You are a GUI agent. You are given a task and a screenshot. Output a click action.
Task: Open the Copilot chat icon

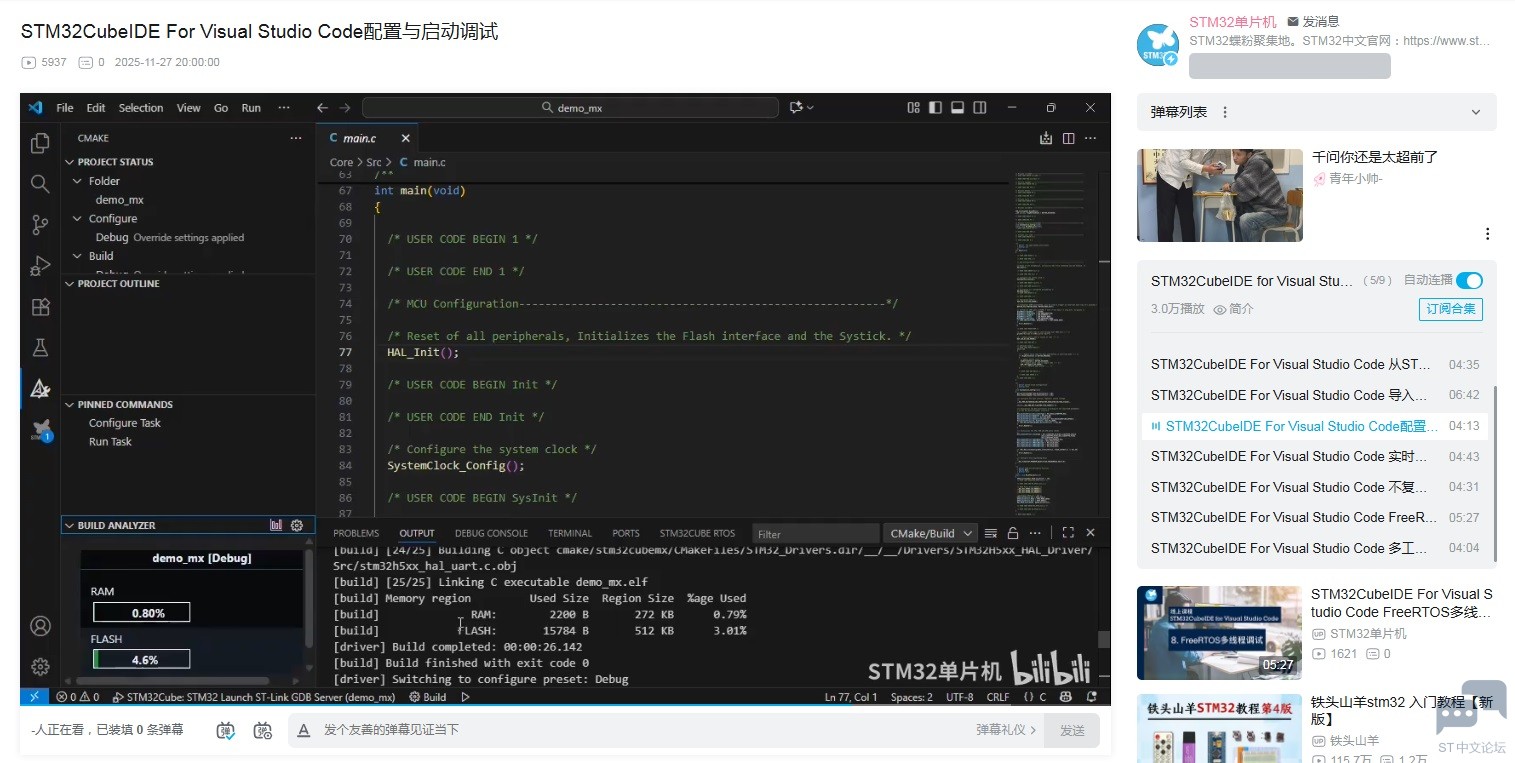(797, 108)
